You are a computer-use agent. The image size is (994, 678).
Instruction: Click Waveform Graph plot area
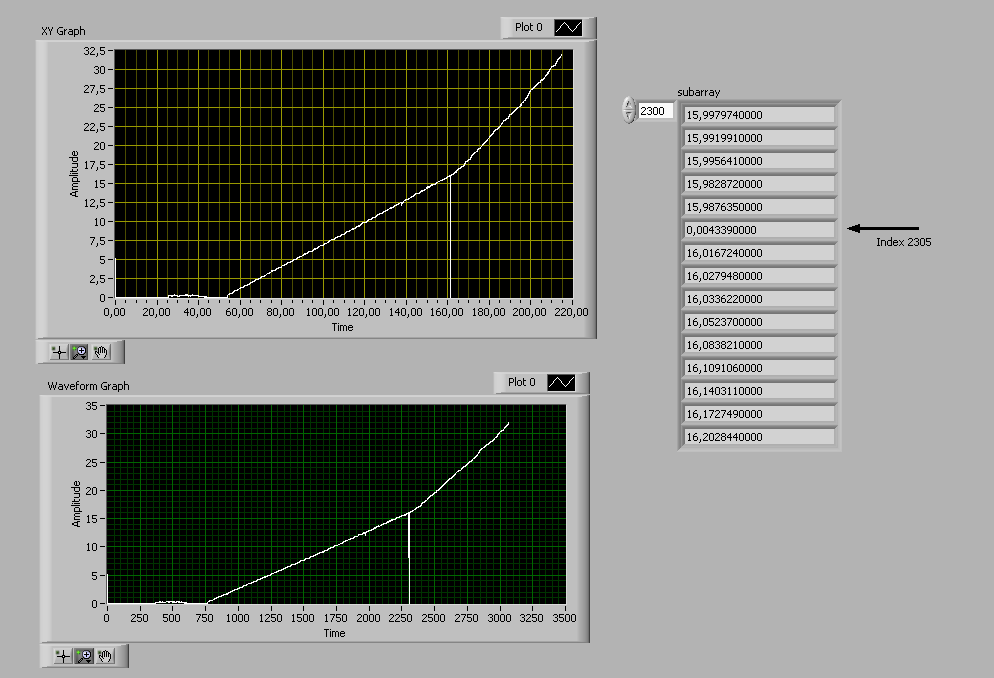(336, 504)
